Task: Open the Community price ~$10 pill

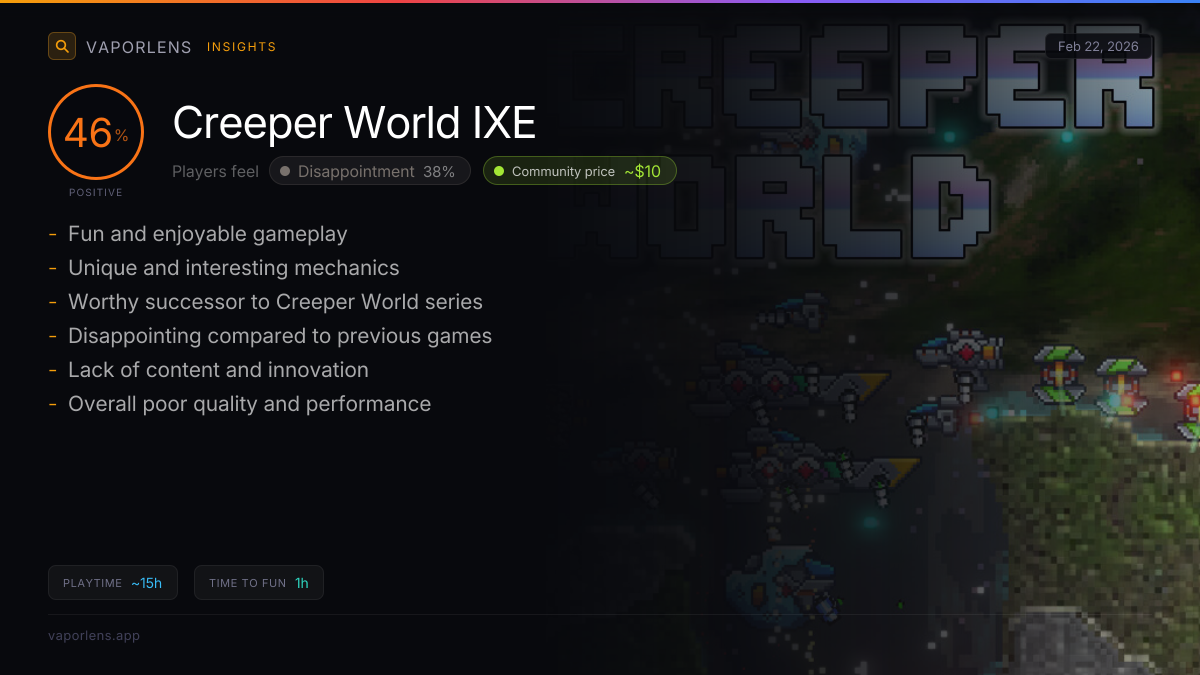Action: coord(580,171)
